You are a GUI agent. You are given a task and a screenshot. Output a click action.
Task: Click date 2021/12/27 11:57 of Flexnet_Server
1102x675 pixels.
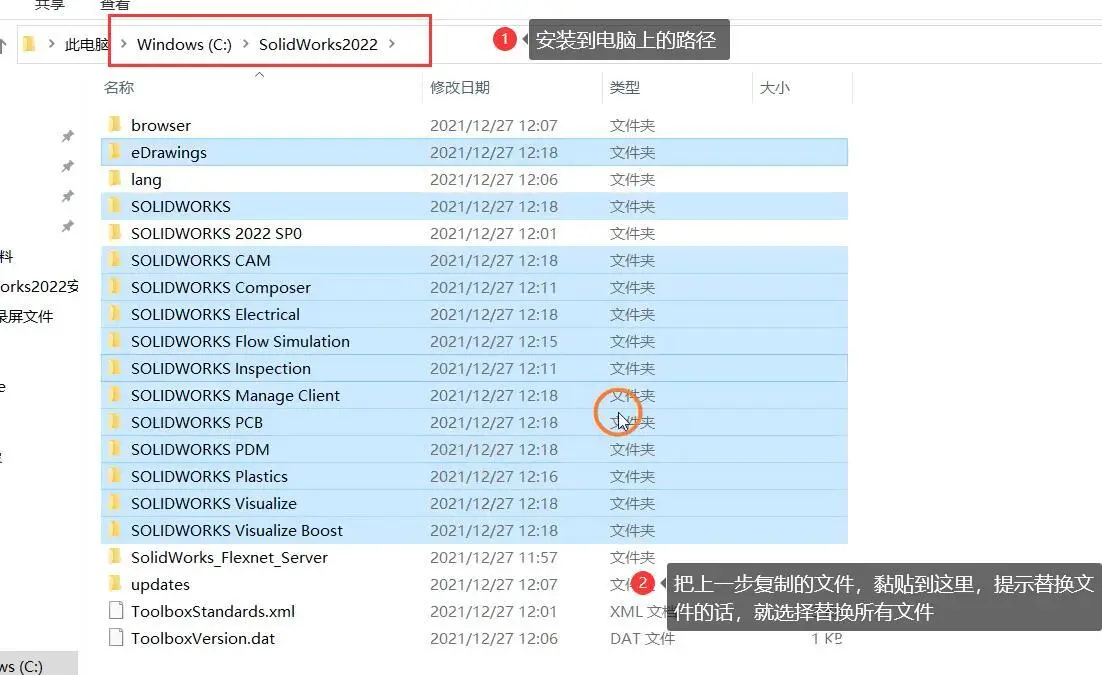(x=493, y=558)
